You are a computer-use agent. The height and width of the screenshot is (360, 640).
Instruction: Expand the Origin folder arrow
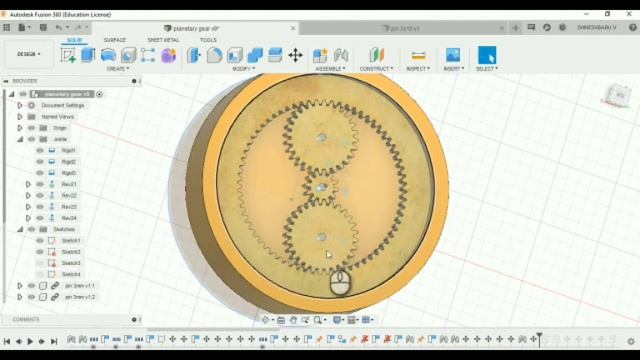pyautogui.click(x=20, y=128)
